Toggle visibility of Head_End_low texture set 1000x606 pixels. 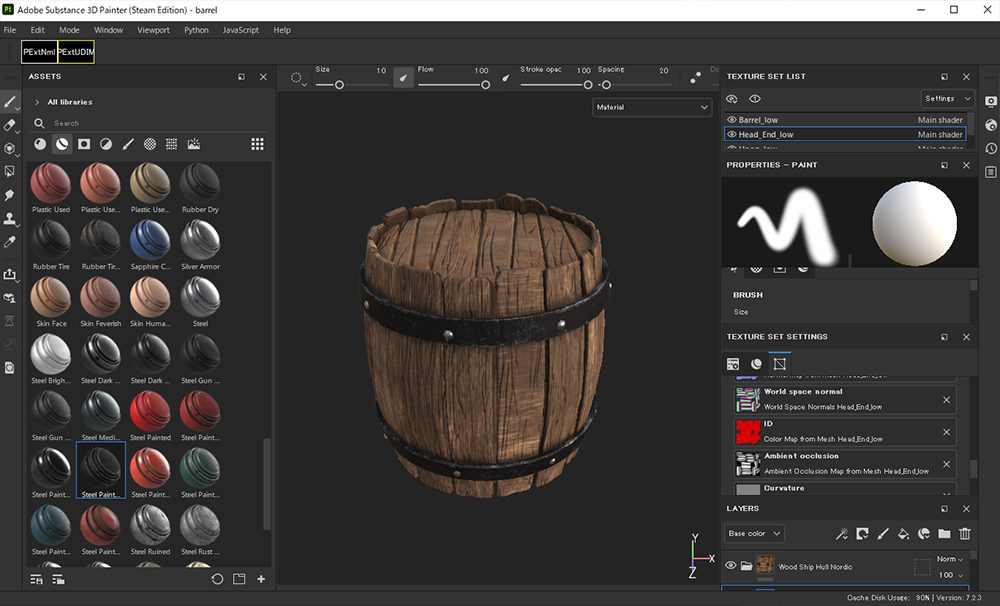731,134
